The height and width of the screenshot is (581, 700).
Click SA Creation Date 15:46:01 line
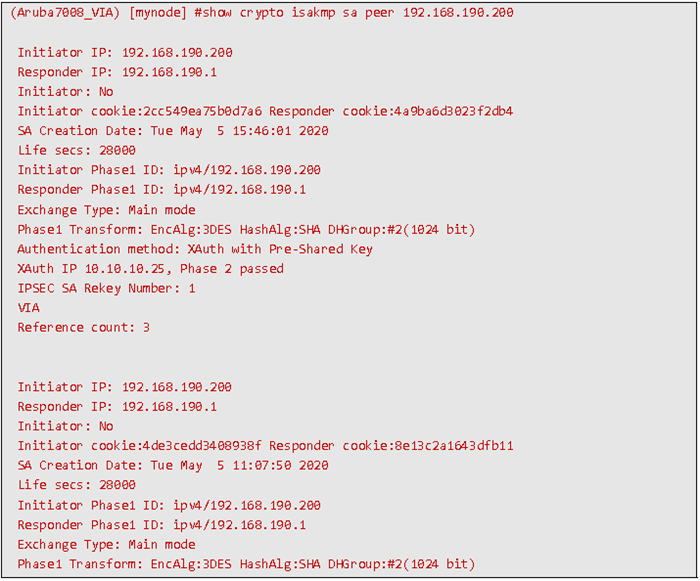[x=173, y=131]
